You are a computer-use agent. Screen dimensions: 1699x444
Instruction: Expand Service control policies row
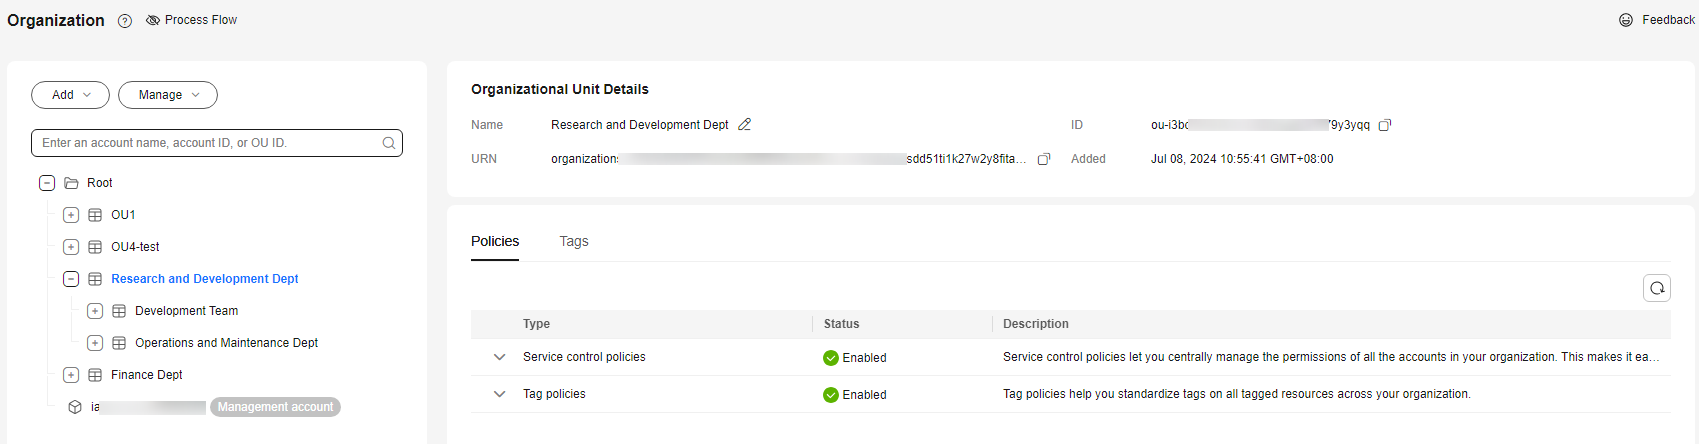(x=499, y=357)
